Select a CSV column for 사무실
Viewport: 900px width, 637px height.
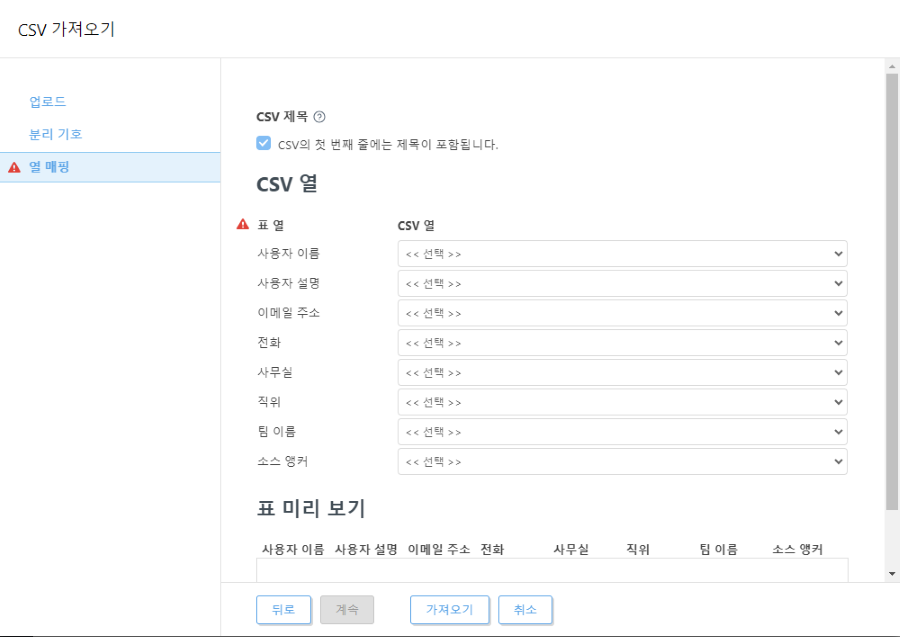[x=622, y=372]
